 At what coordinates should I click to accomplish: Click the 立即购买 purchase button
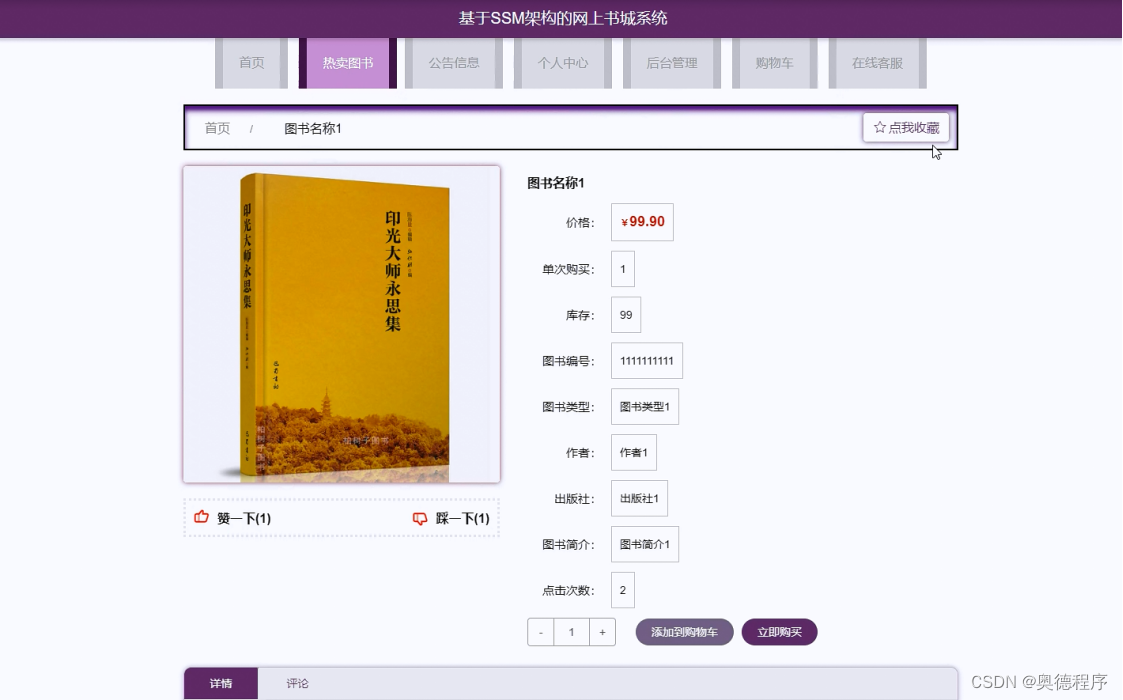click(779, 631)
